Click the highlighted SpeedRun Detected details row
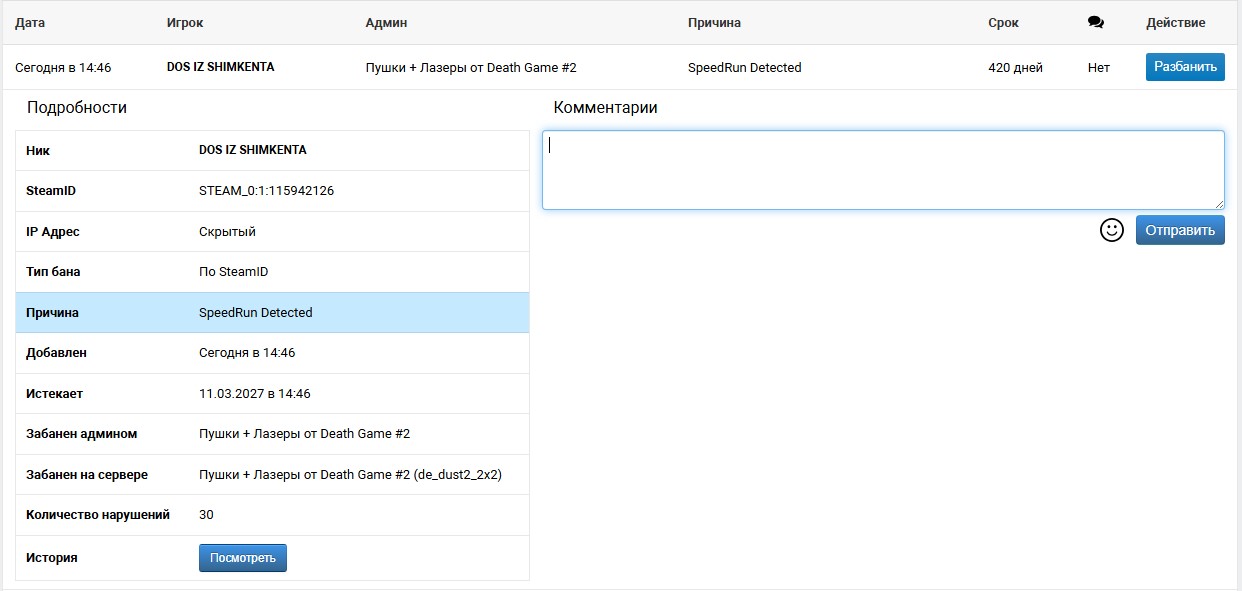The width and height of the screenshot is (1242, 591). click(x=272, y=313)
